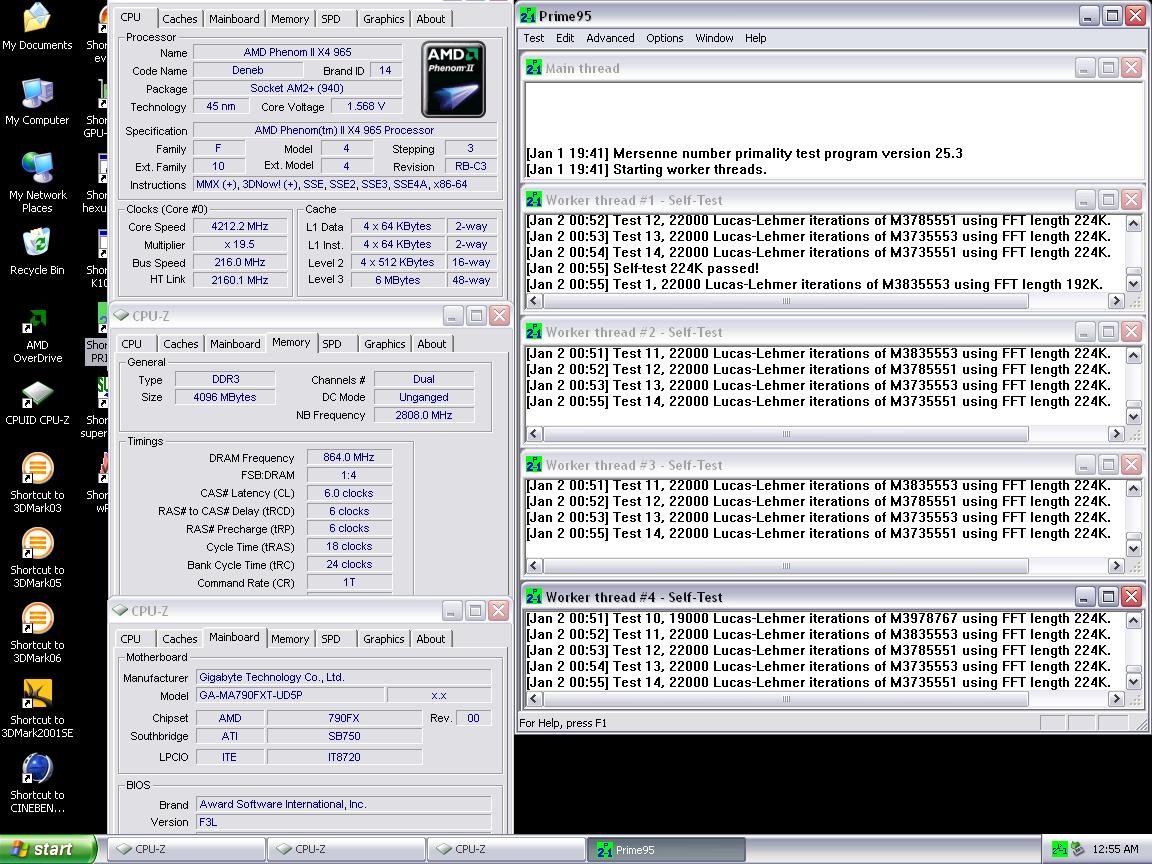Image resolution: width=1152 pixels, height=864 pixels.
Task: Switch to Caches tab in top CPU-Z
Action: pos(180,19)
